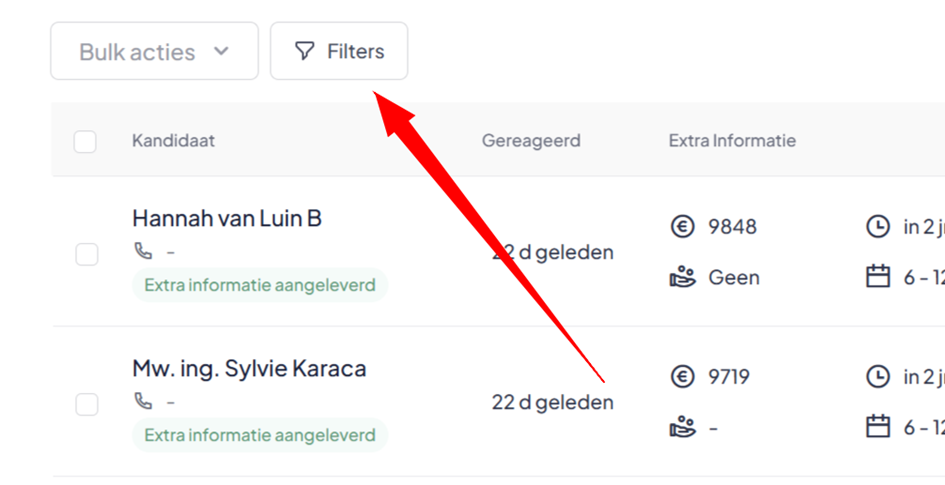The width and height of the screenshot is (945, 485).
Task: Sort by the Kandidaat column header
Action: (174, 141)
